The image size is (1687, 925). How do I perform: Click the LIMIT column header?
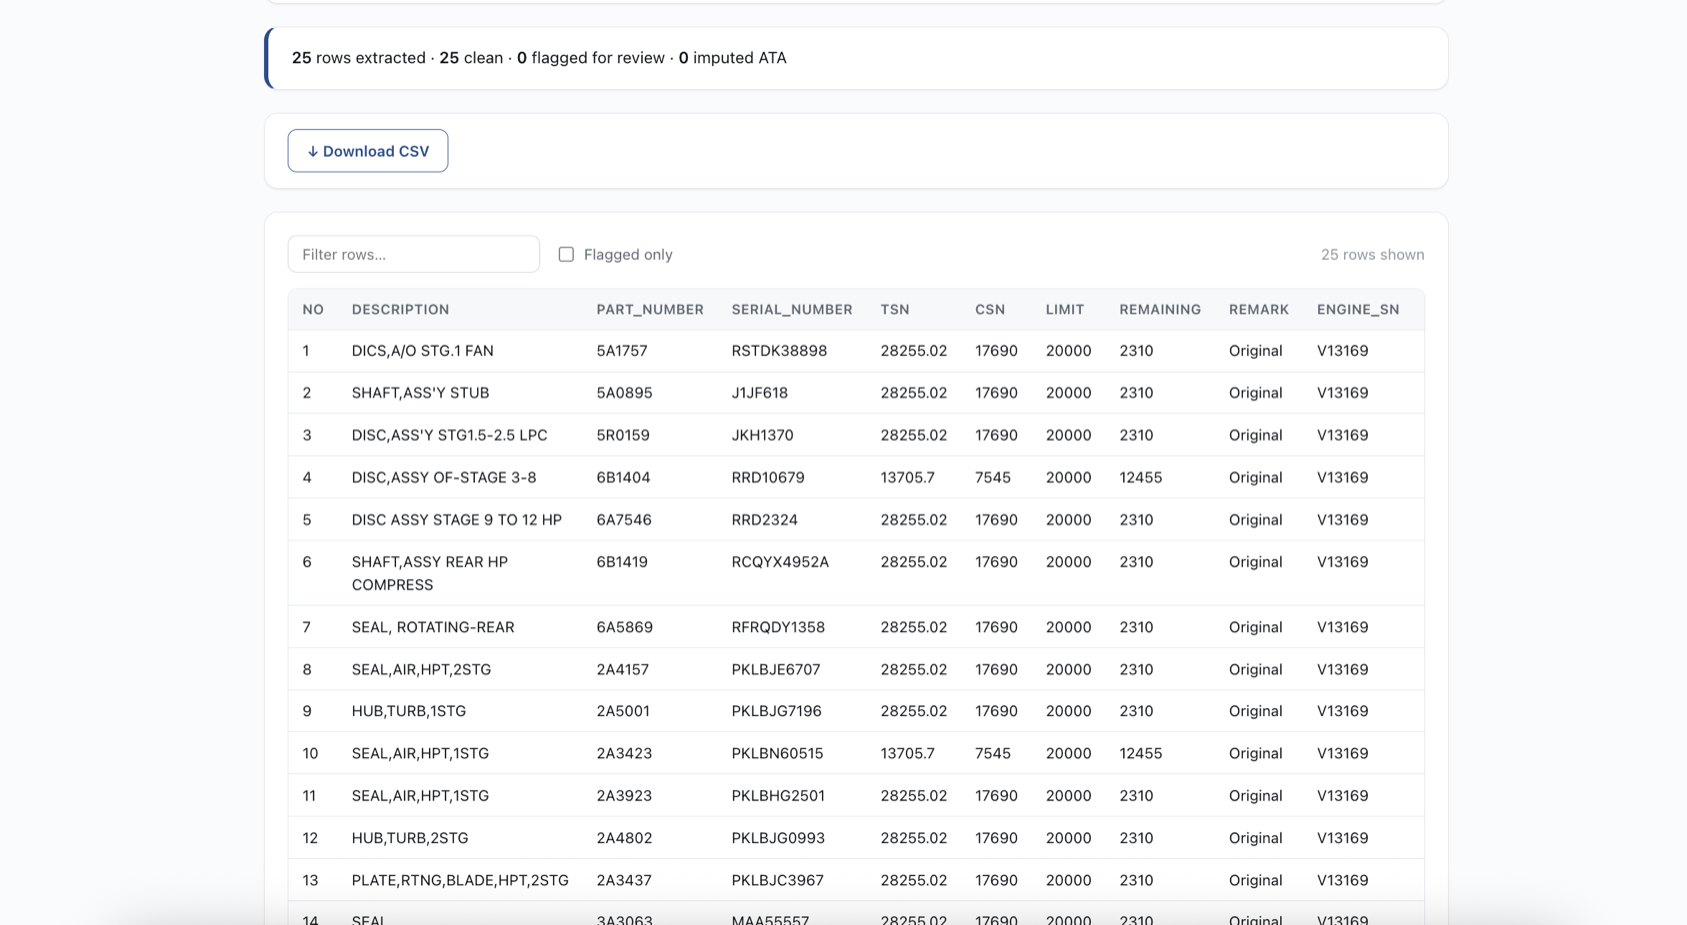(1065, 310)
